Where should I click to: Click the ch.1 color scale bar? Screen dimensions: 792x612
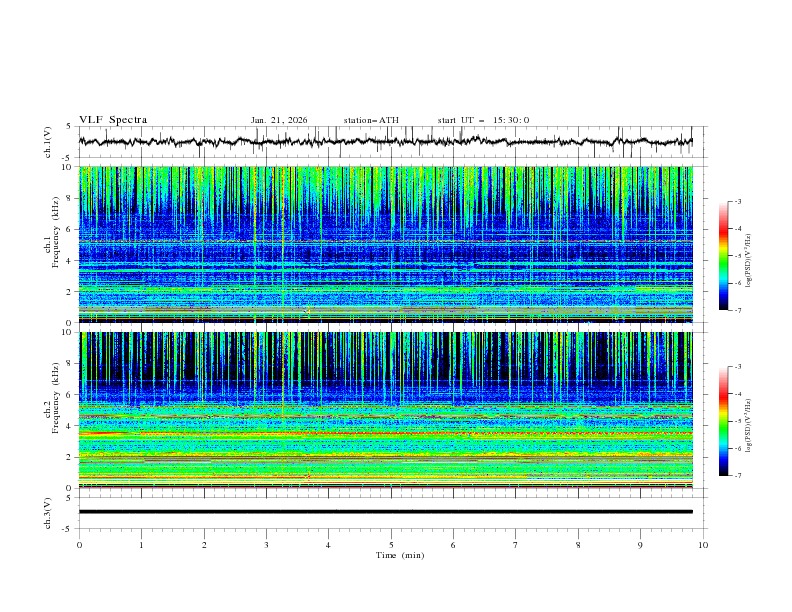tap(724, 256)
